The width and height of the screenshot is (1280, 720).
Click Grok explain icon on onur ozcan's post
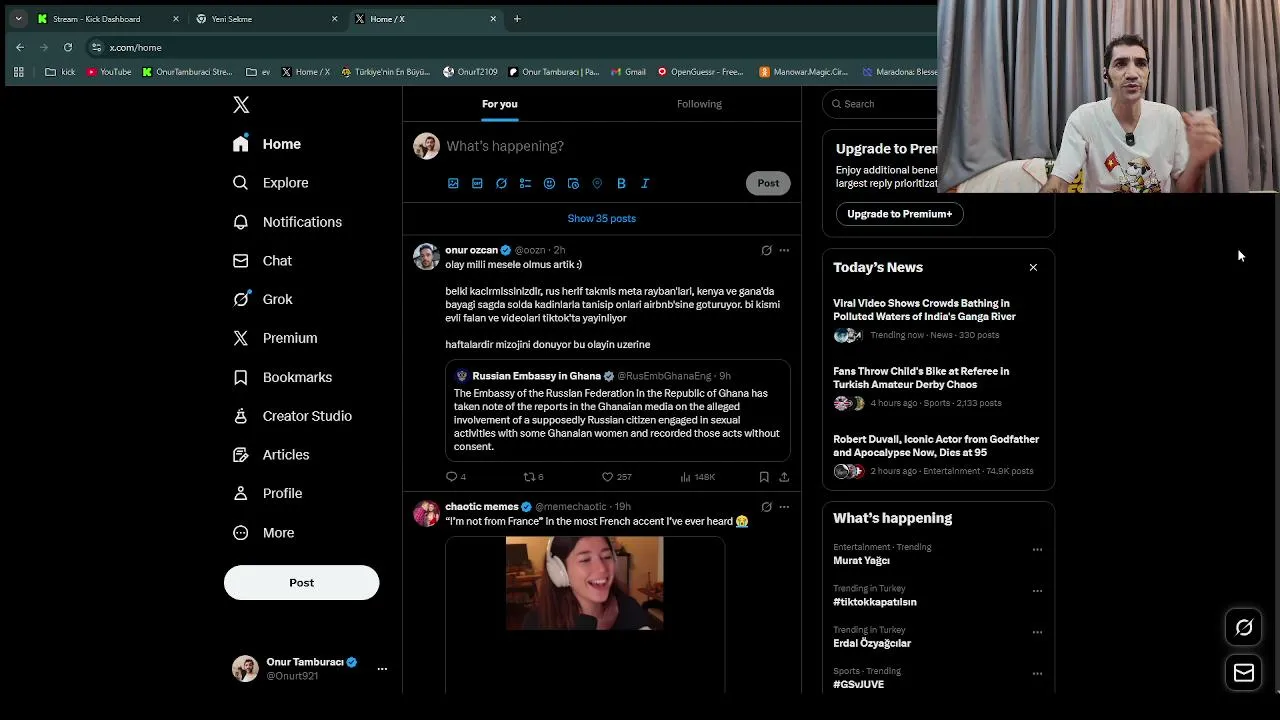(x=766, y=250)
